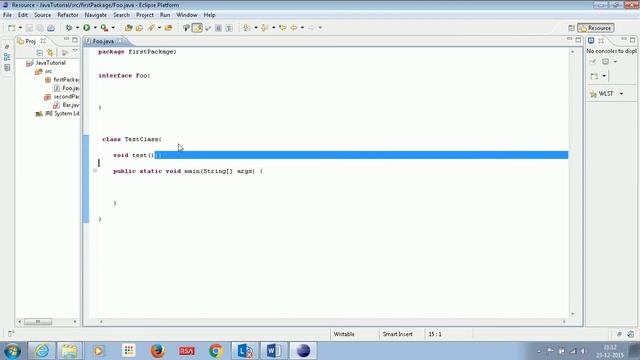
Task: Open the Source menu
Action: coord(42,15)
